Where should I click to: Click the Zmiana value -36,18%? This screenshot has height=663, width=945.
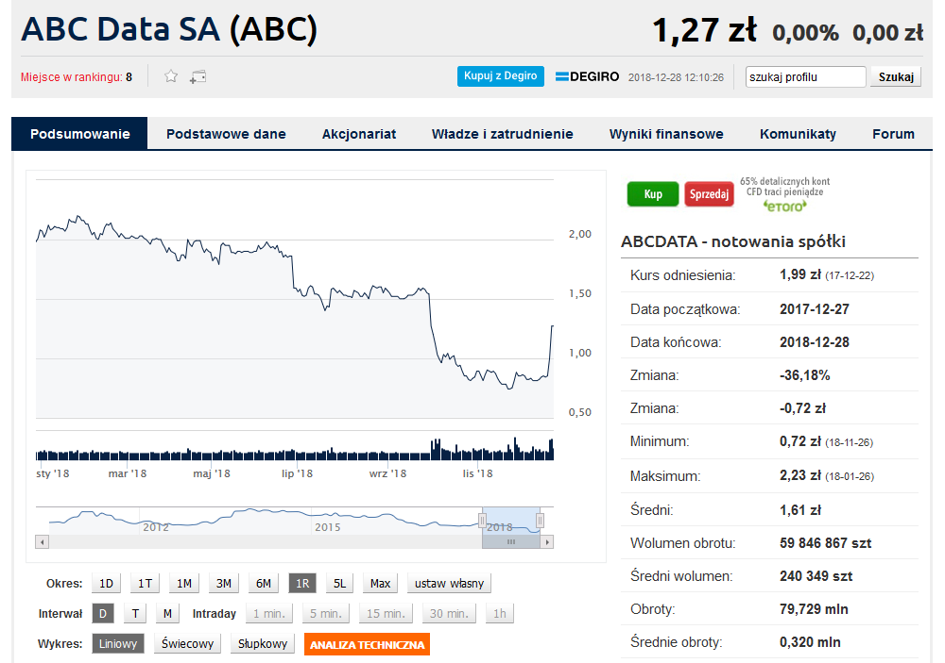click(x=805, y=375)
